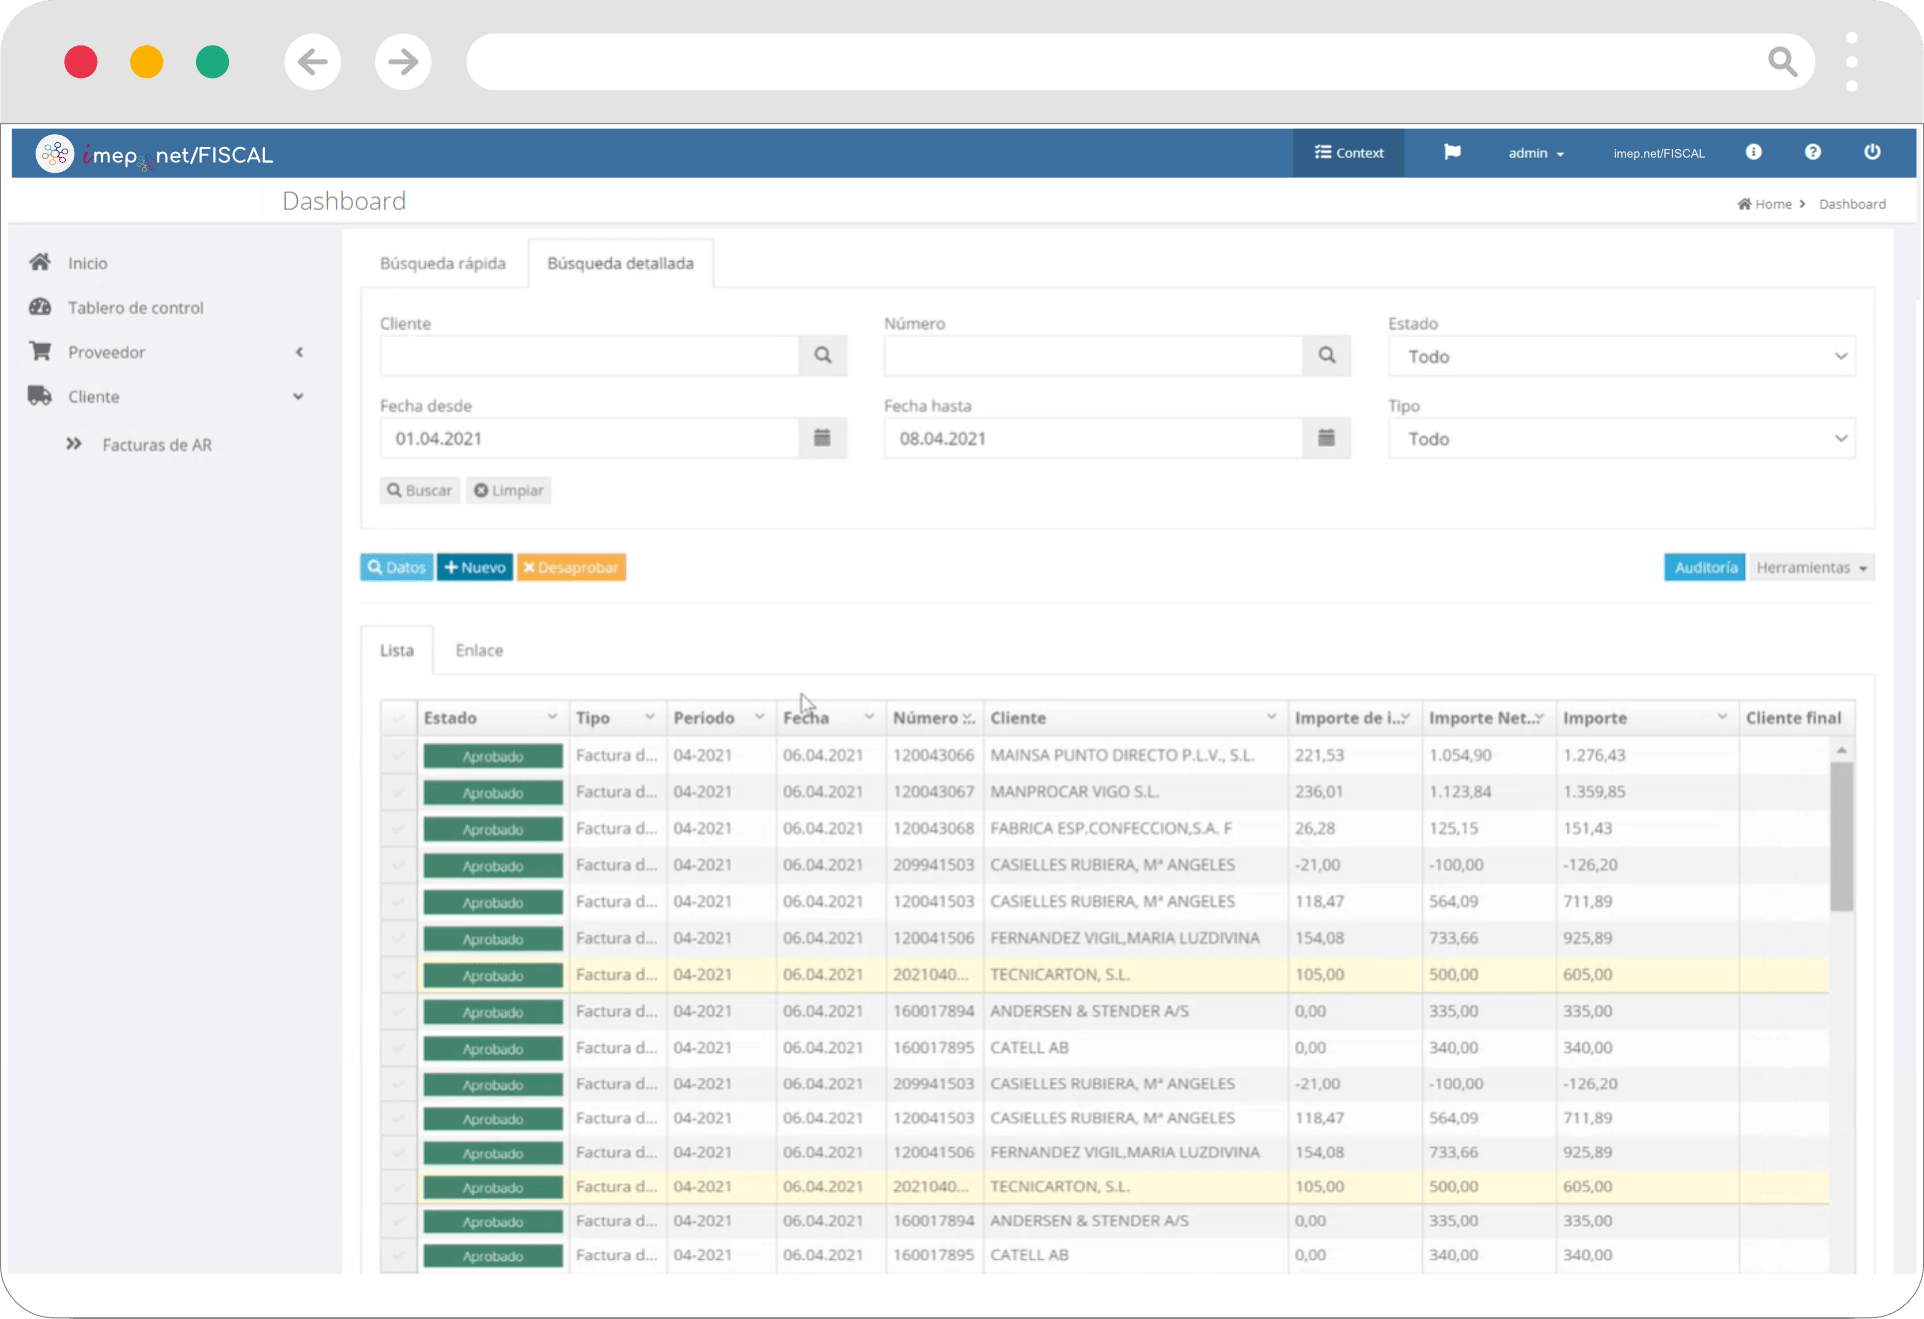This screenshot has height=1319, width=1924.
Task: Collapse the Cliente sidebar menu chevron
Action: click(x=298, y=397)
